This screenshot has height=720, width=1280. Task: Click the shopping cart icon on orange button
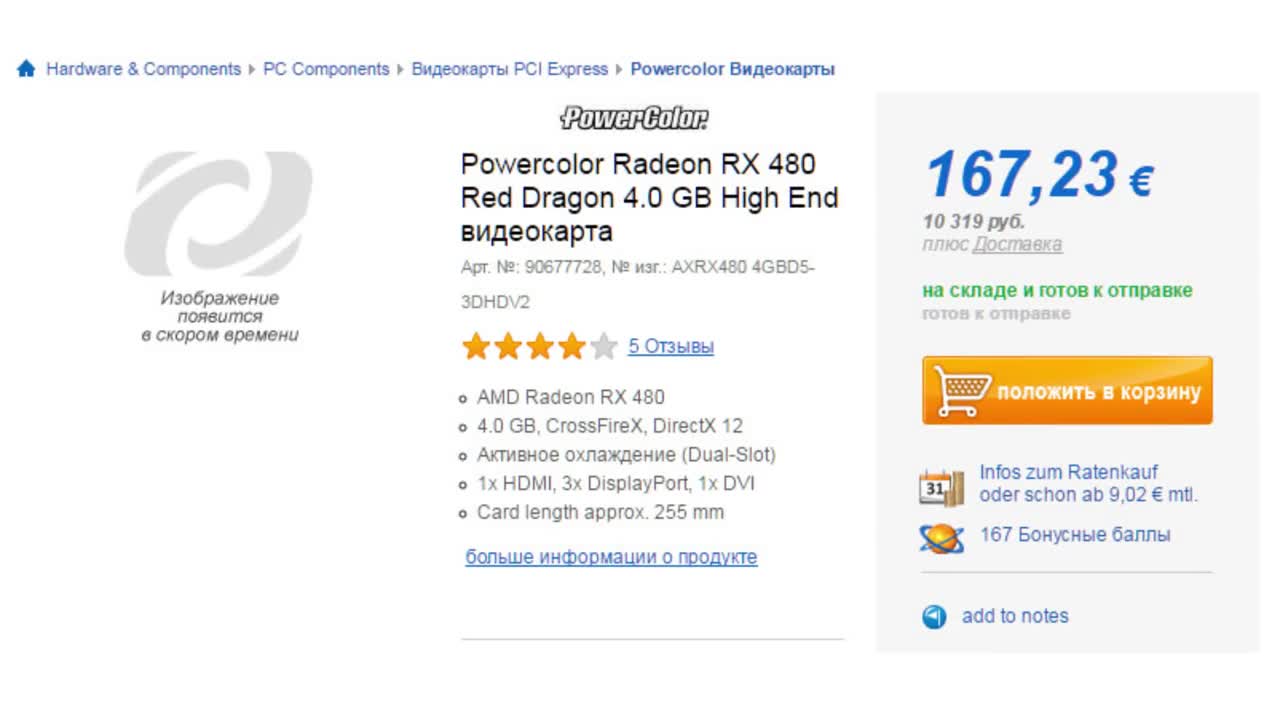[x=962, y=391]
